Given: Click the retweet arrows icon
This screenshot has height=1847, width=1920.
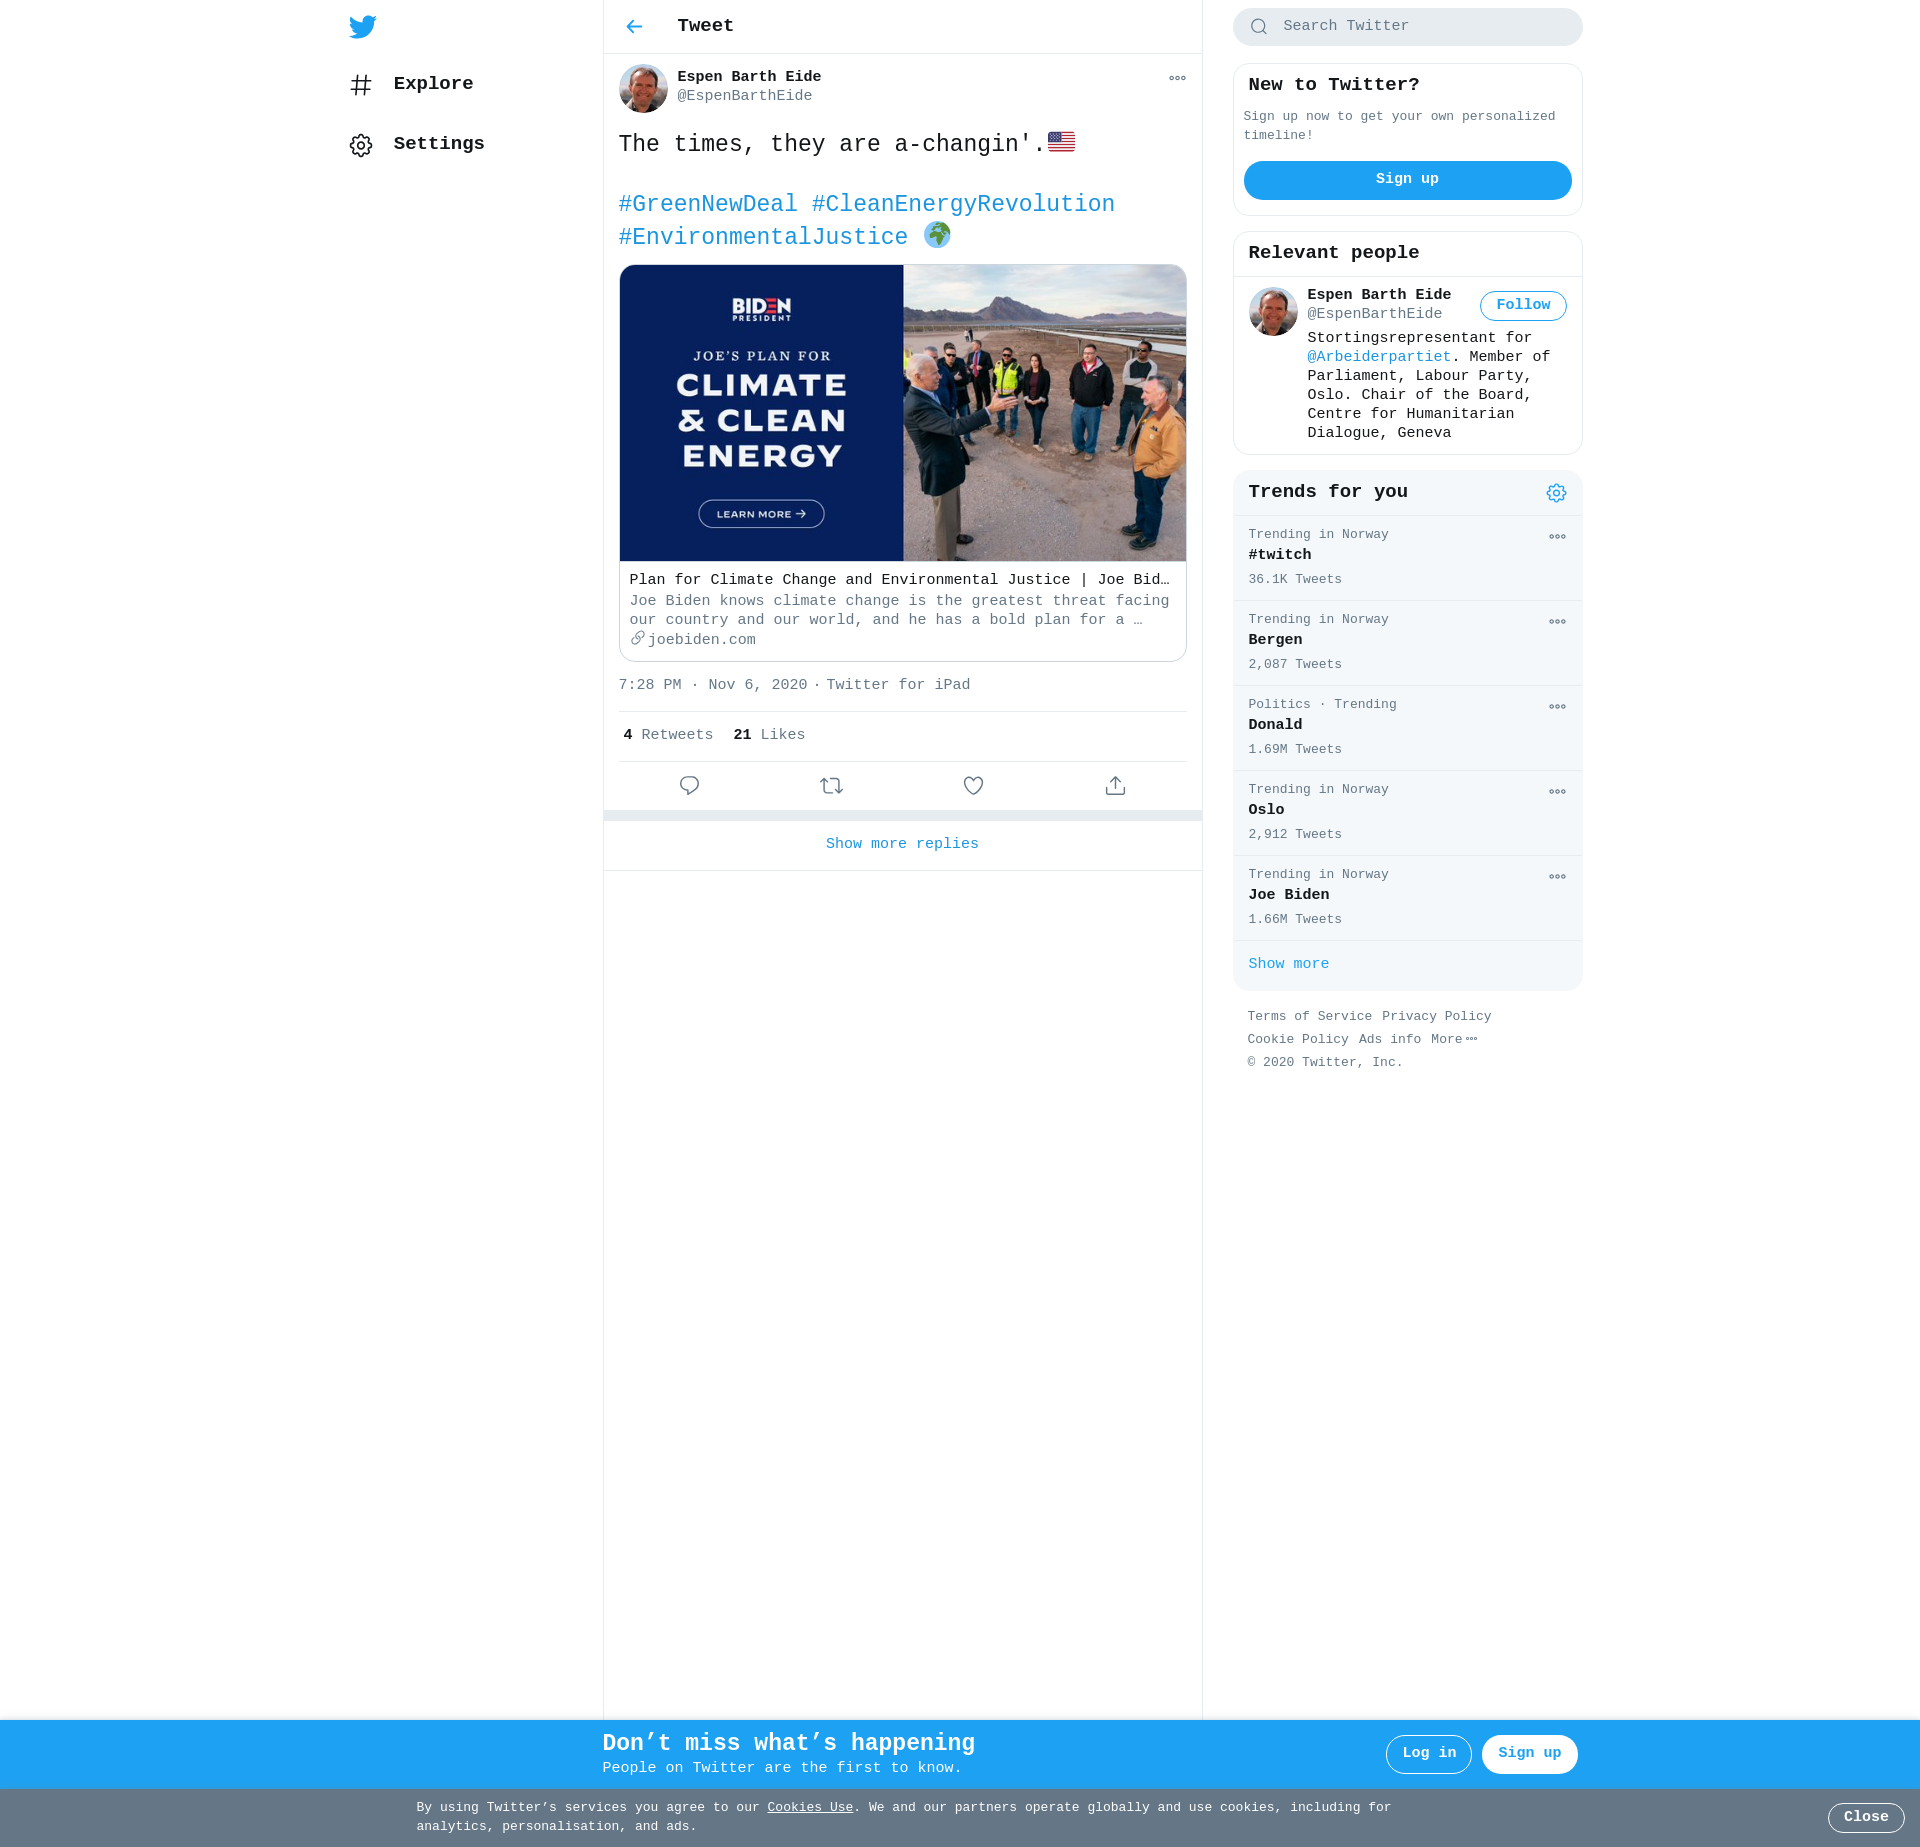Looking at the screenshot, I should pyautogui.click(x=831, y=786).
